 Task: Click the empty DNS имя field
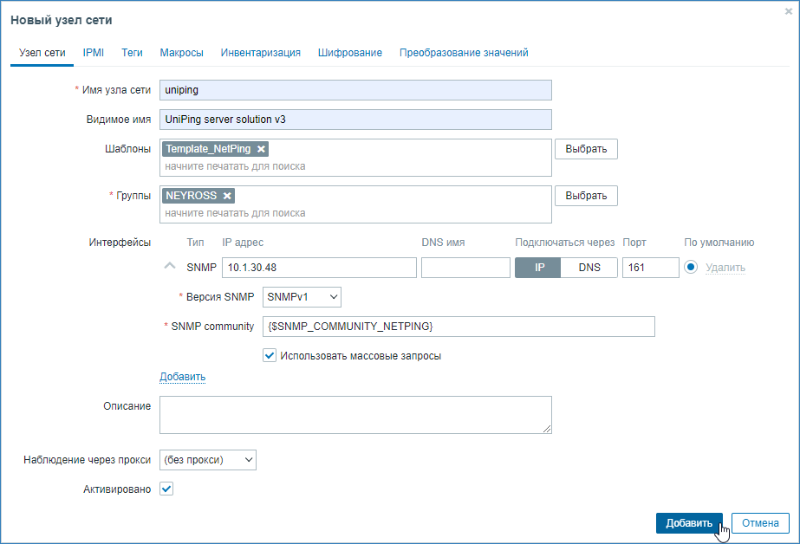(x=466, y=267)
